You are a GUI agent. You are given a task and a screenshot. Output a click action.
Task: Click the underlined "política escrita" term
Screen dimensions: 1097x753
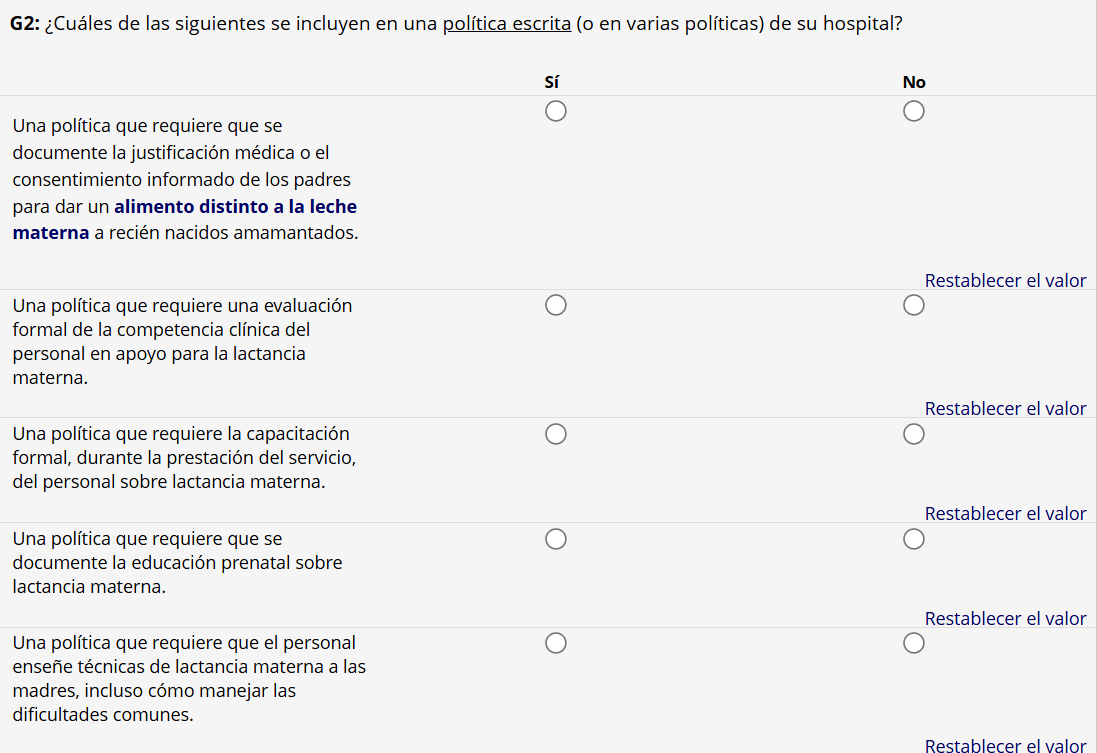(507, 23)
